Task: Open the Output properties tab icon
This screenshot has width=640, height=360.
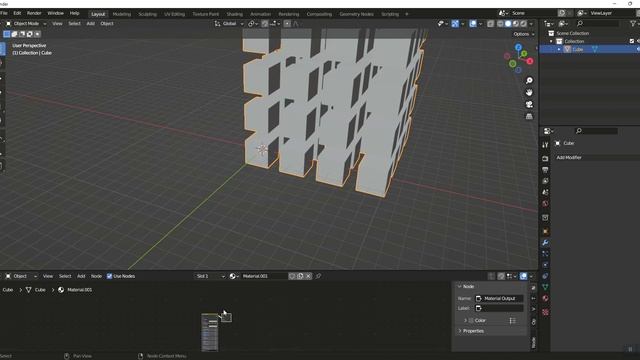Action: click(x=545, y=170)
